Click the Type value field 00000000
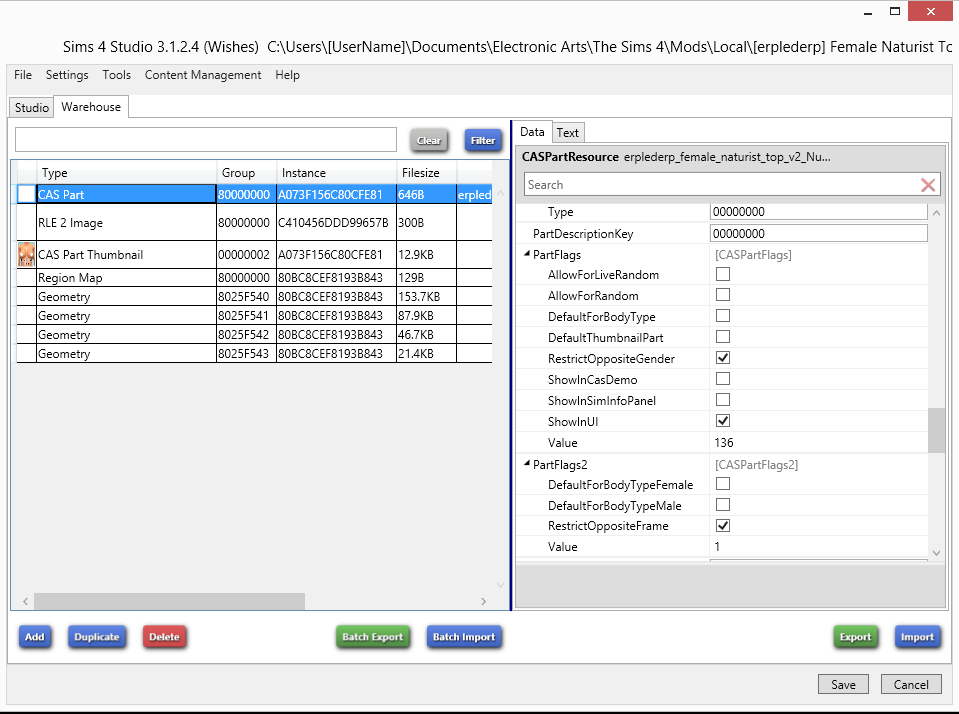Image resolution: width=959 pixels, height=714 pixels. pos(818,212)
